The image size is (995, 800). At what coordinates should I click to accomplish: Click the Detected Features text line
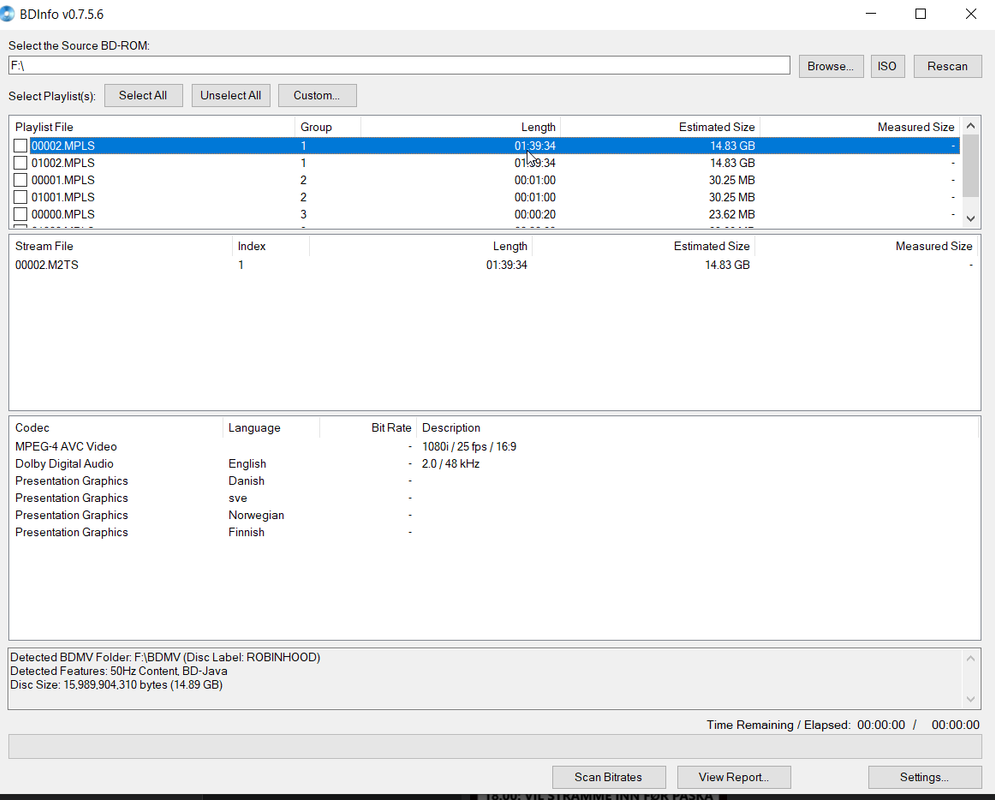119,671
